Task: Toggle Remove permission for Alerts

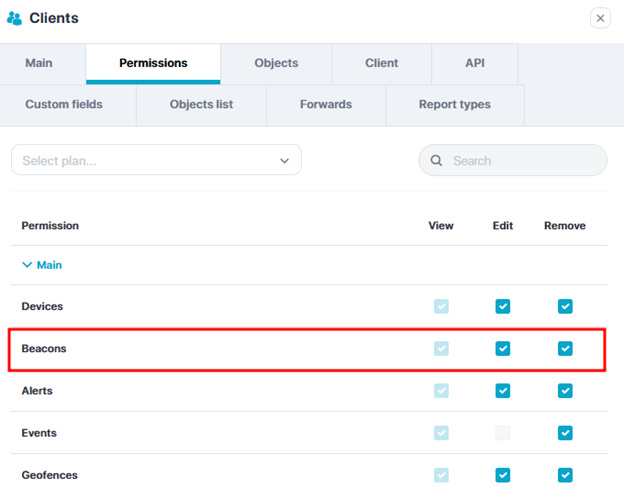Action: [x=565, y=391]
